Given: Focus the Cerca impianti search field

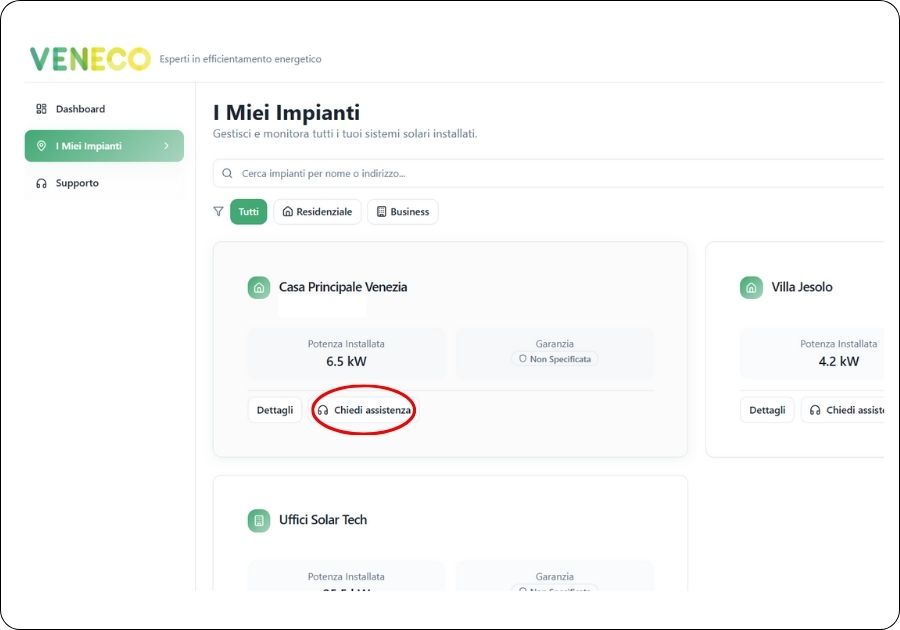Looking at the screenshot, I should [550, 173].
